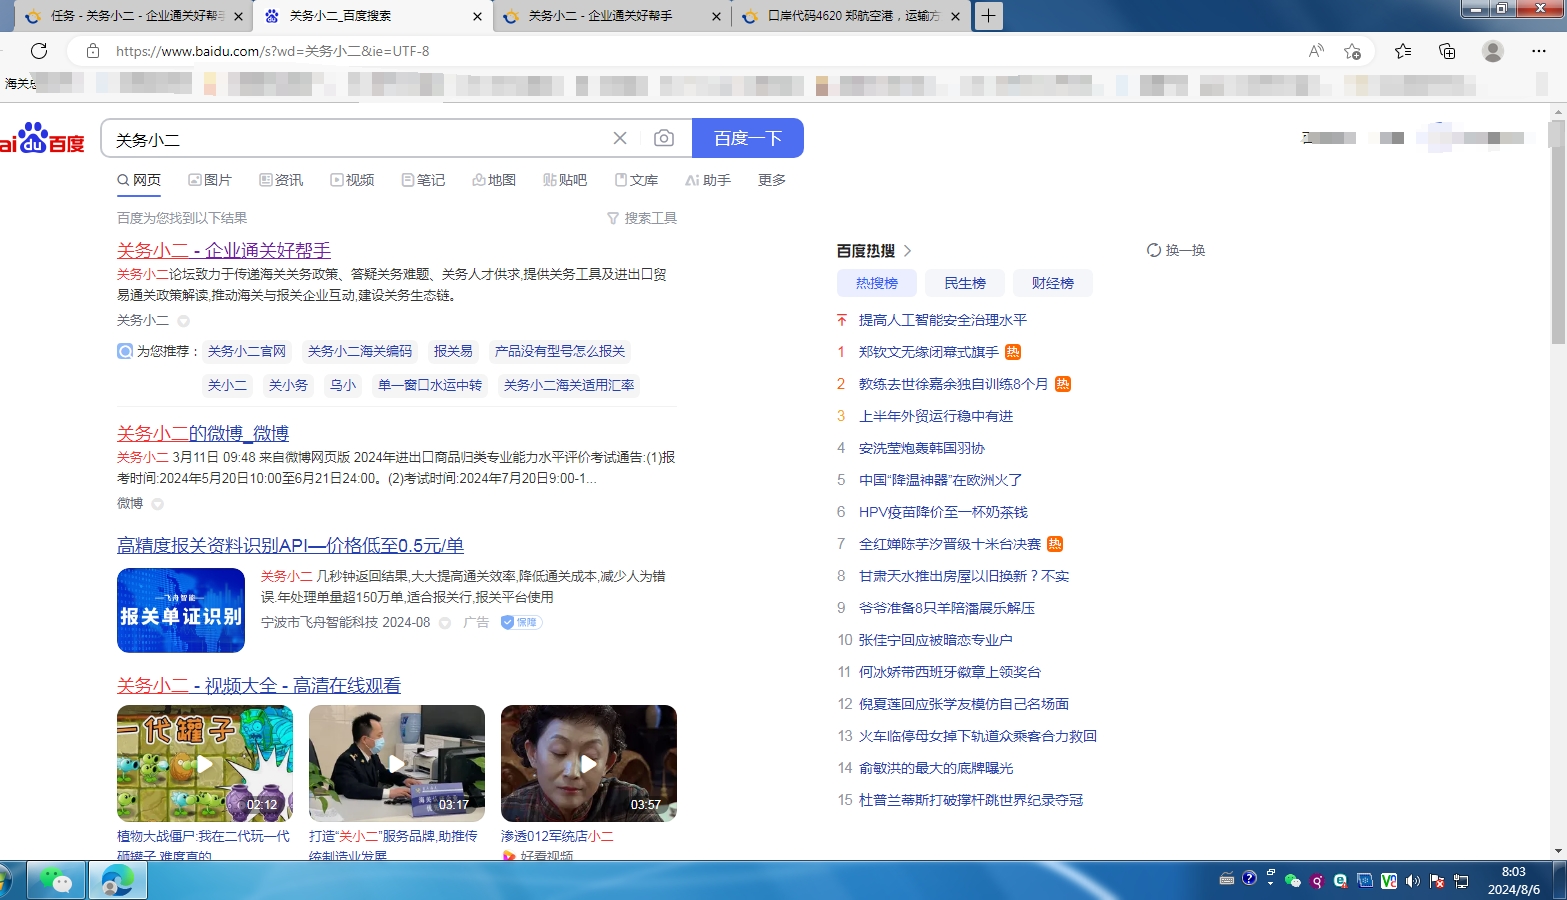Click the 百度一下 search button

coord(748,138)
